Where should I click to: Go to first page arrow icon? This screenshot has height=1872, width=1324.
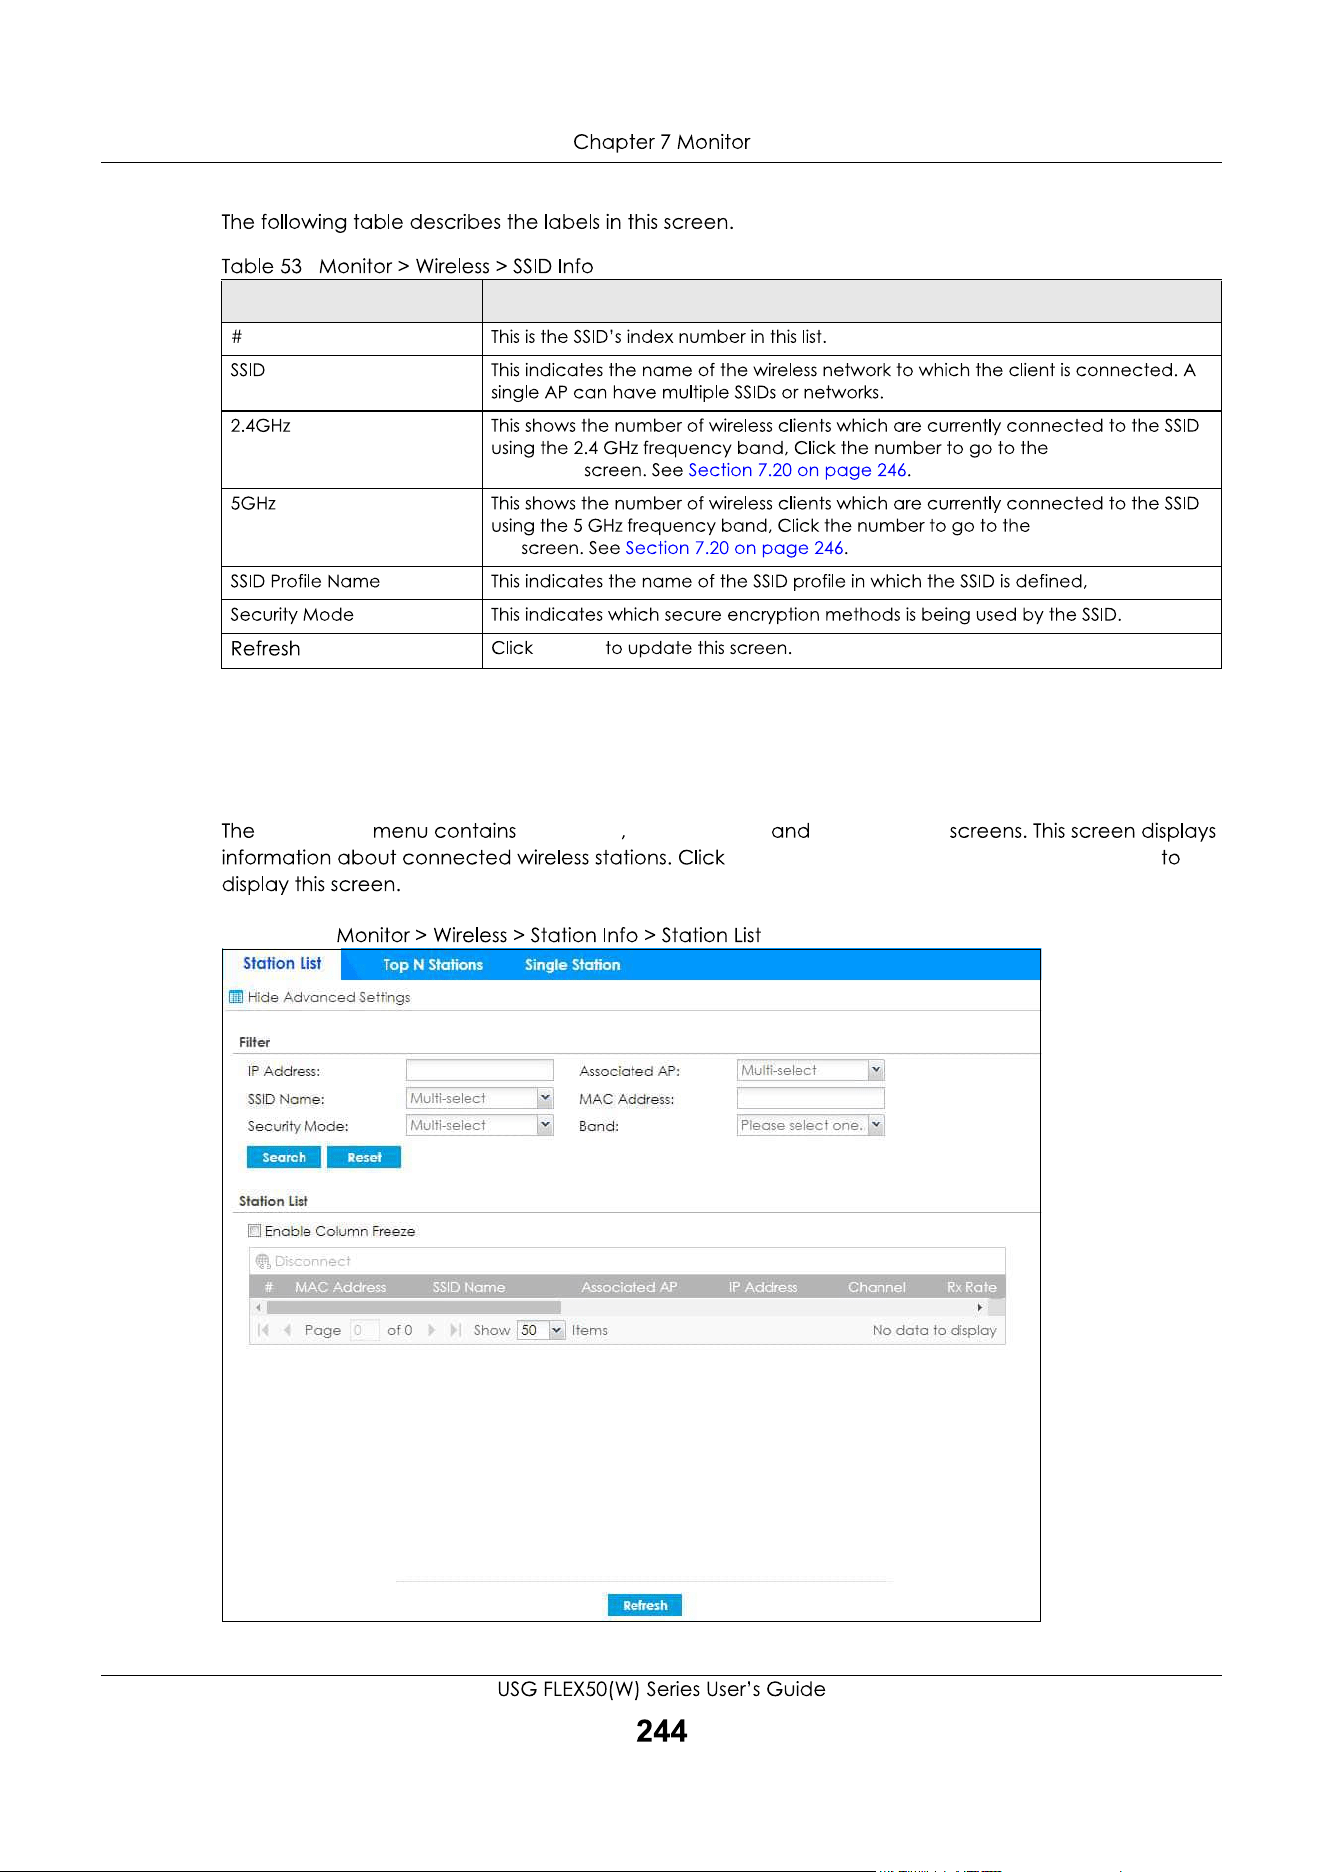[x=263, y=1330]
